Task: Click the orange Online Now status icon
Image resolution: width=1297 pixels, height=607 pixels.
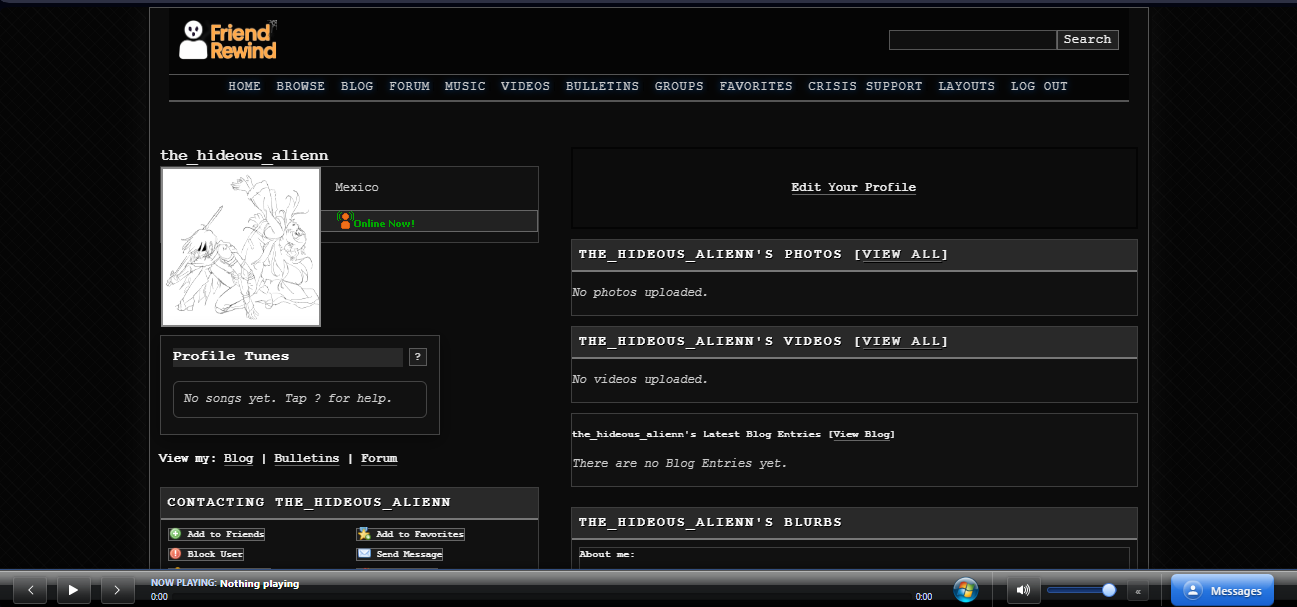Action: [x=345, y=221]
